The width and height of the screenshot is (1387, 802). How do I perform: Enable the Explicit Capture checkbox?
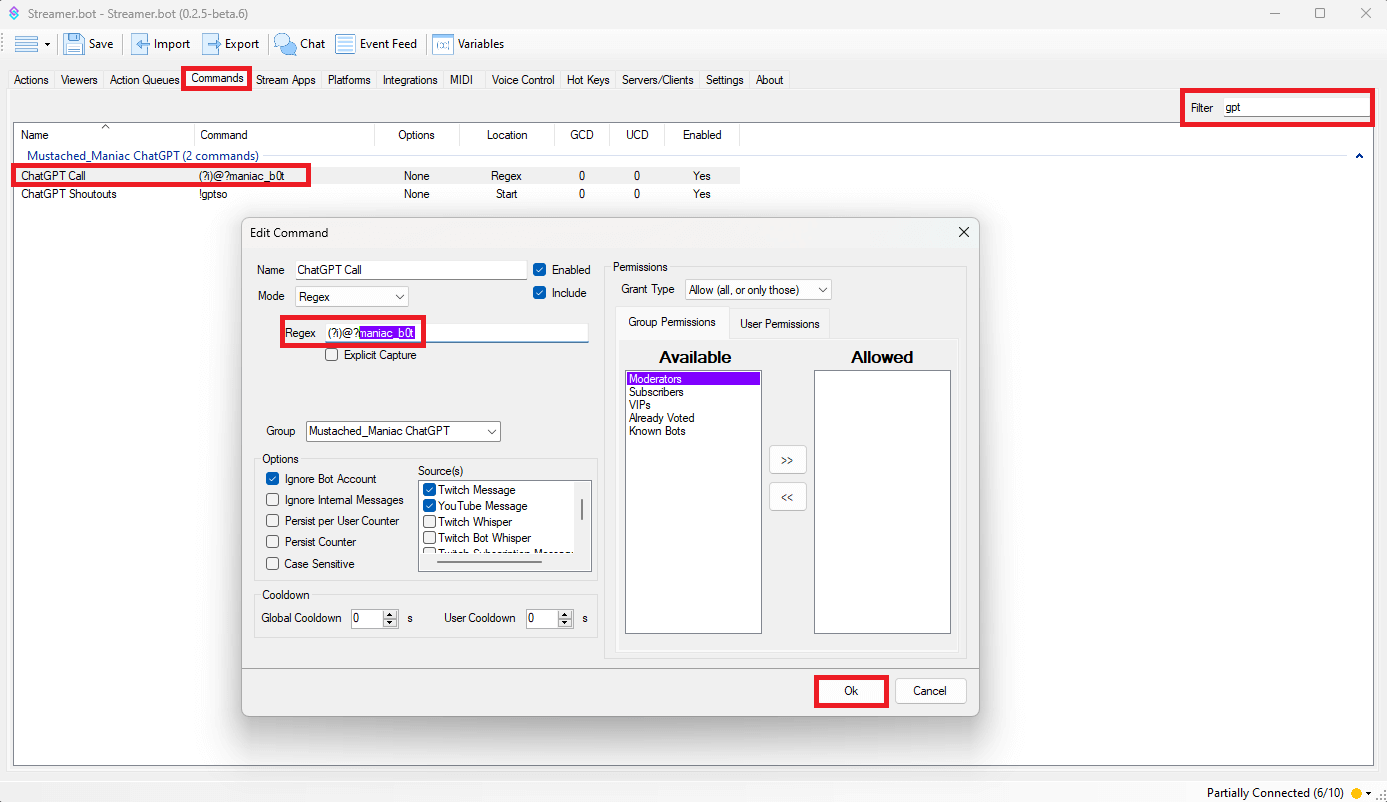click(x=332, y=355)
